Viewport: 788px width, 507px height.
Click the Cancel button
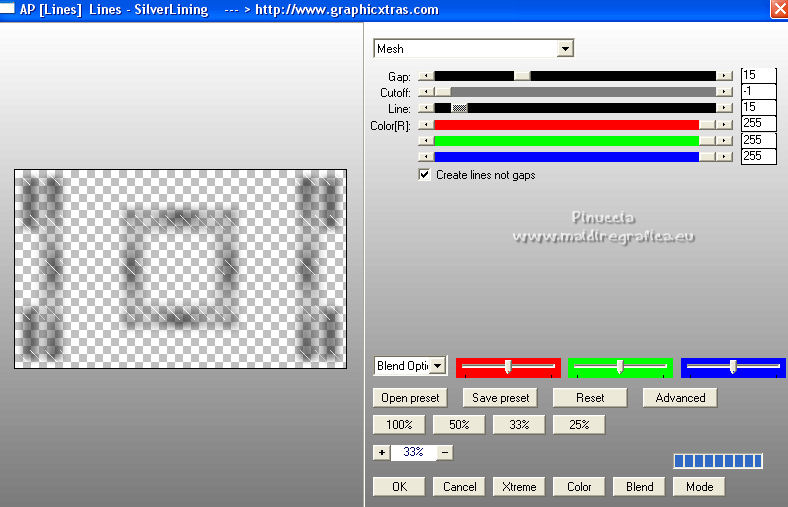459,486
